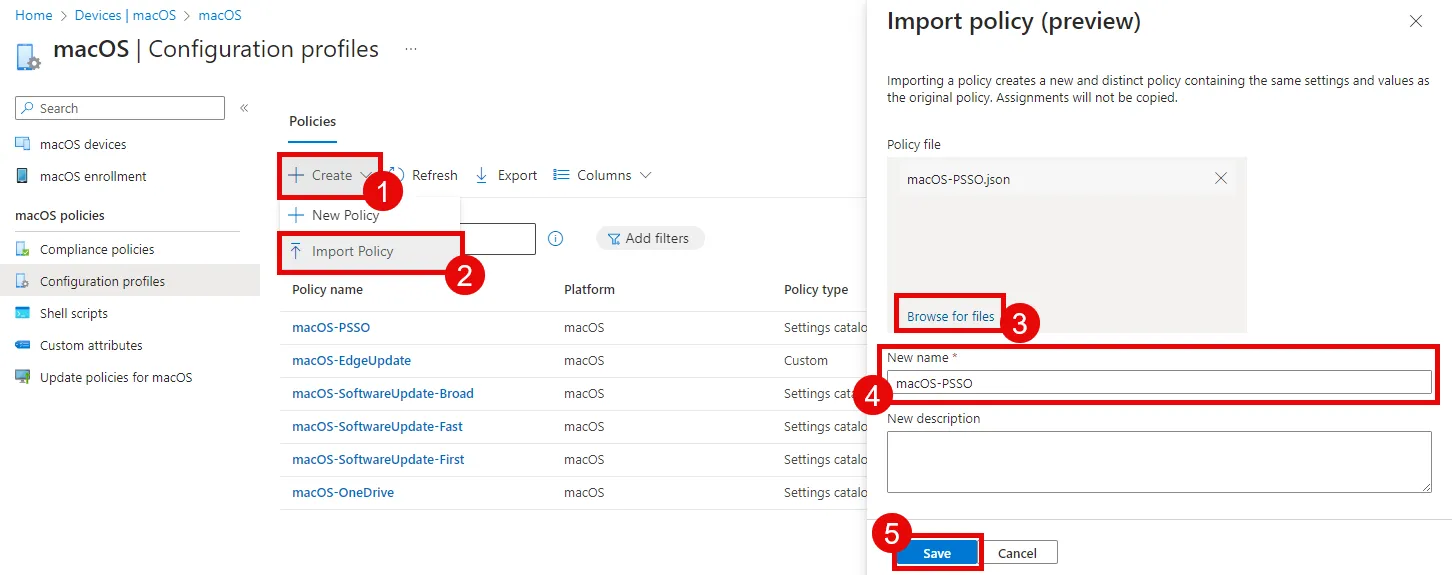
Task: Open the Columns dropdown chevron
Action: coord(645,175)
